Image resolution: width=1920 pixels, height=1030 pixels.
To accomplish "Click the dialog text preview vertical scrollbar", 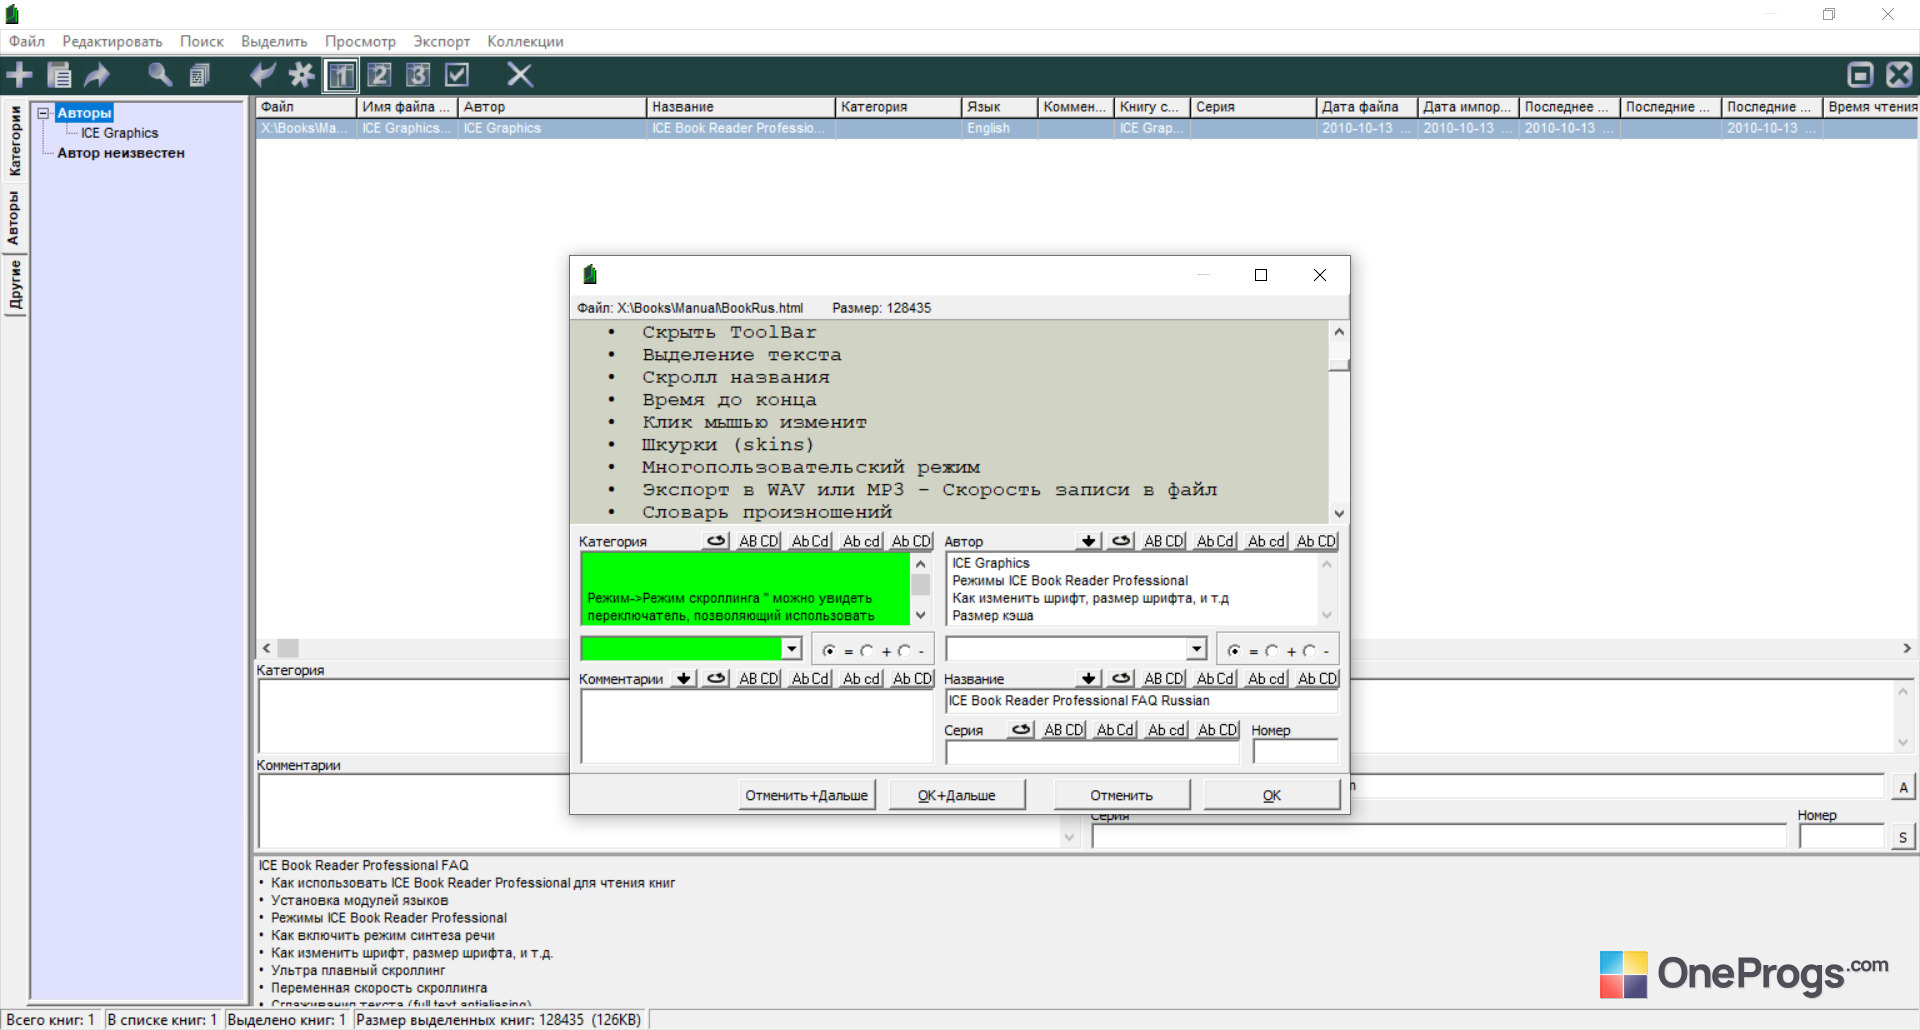I will coord(1339,422).
